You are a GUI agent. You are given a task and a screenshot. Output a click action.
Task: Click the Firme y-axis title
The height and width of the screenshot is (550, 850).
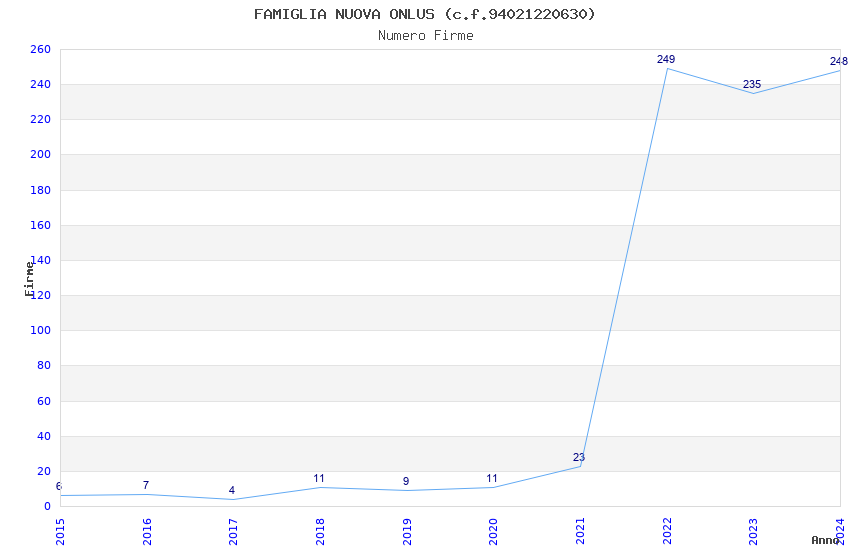pyautogui.click(x=29, y=279)
